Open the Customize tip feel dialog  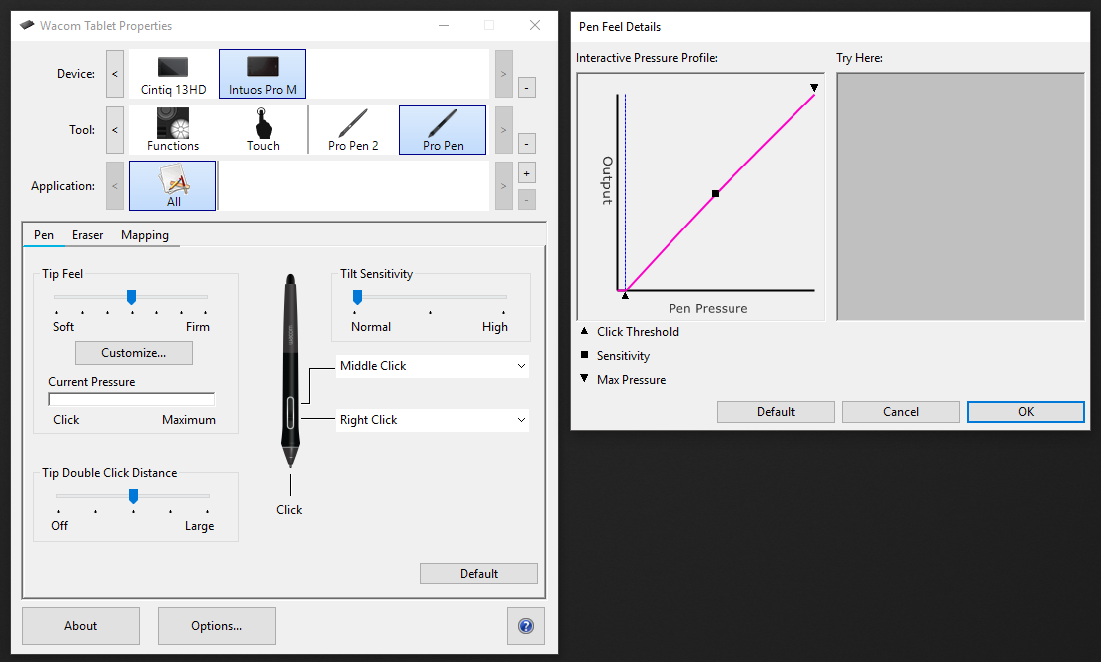pyautogui.click(x=133, y=352)
